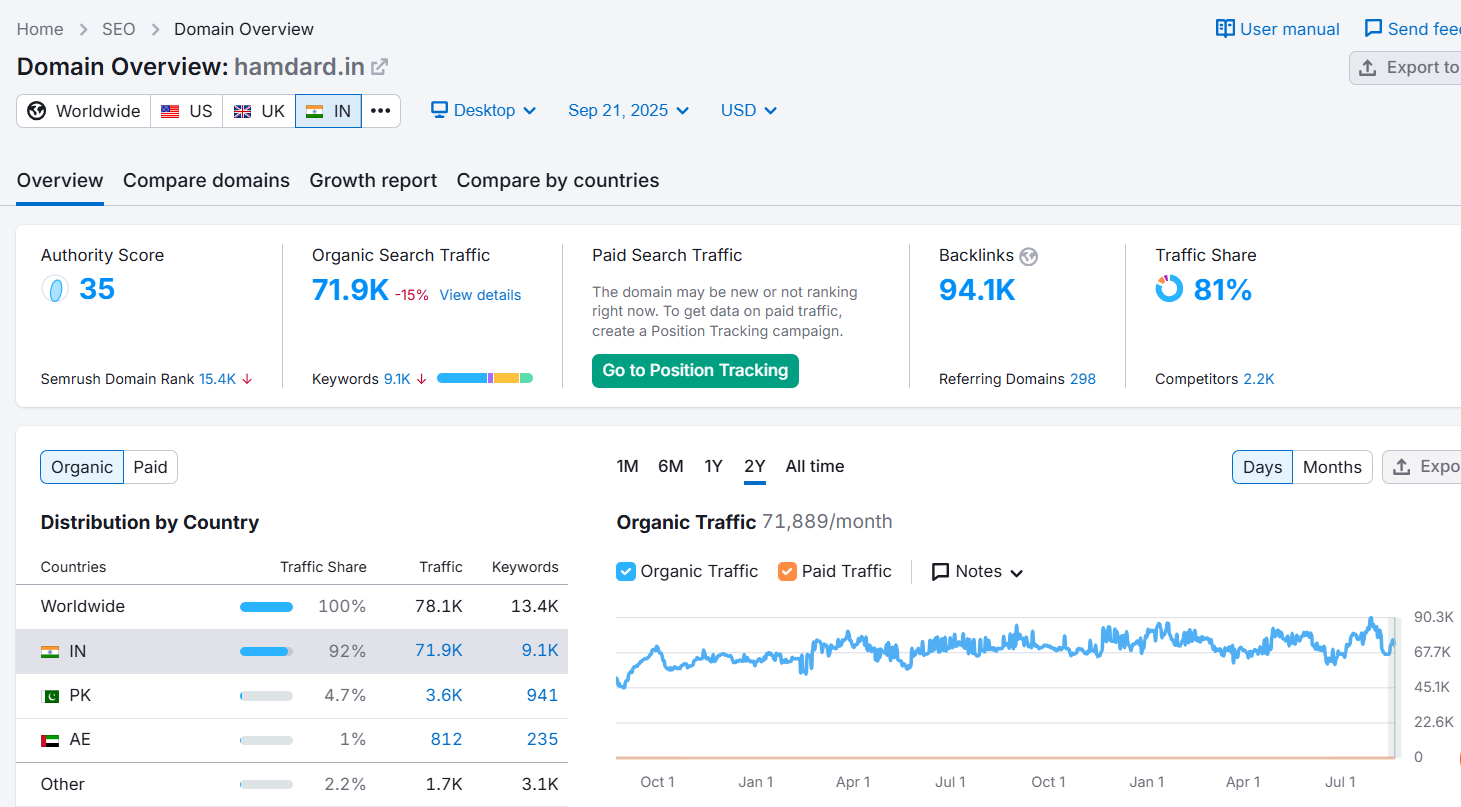Open the Desktop device dropdown

[x=484, y=110]
